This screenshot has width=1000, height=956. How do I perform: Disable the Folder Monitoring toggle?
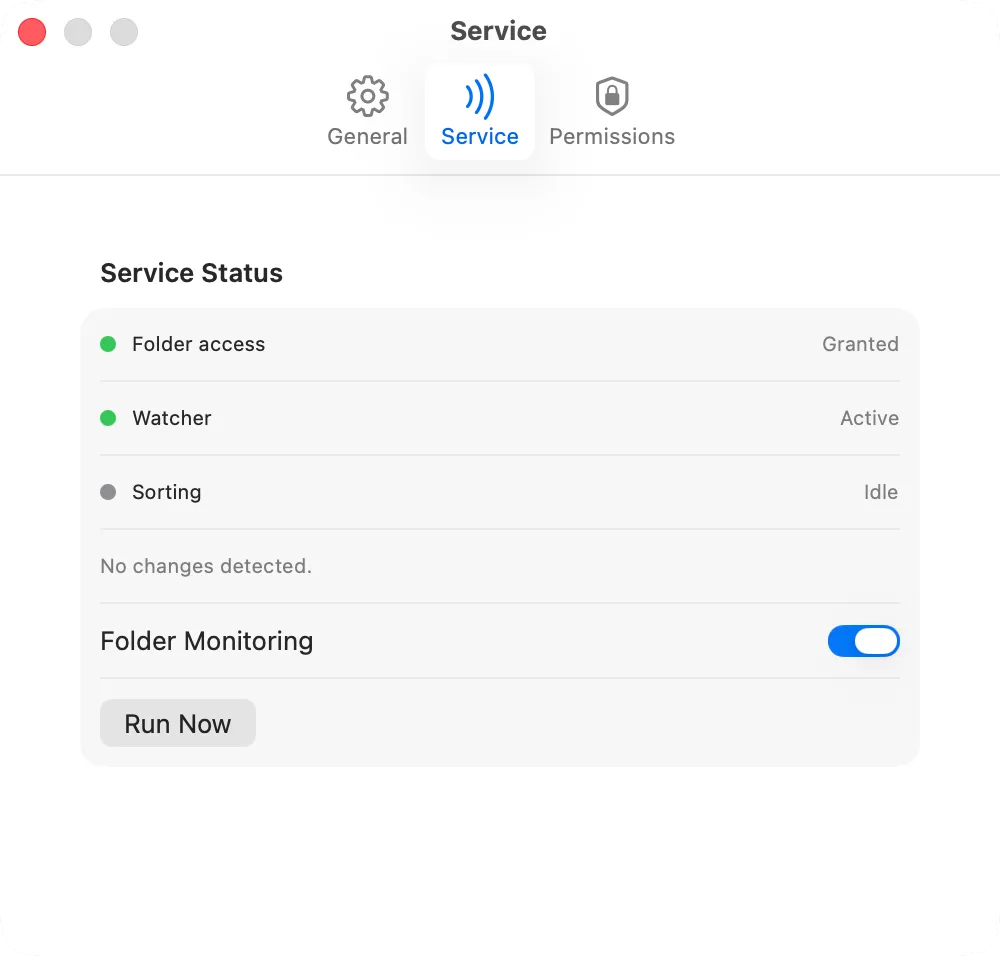[863, 641]
